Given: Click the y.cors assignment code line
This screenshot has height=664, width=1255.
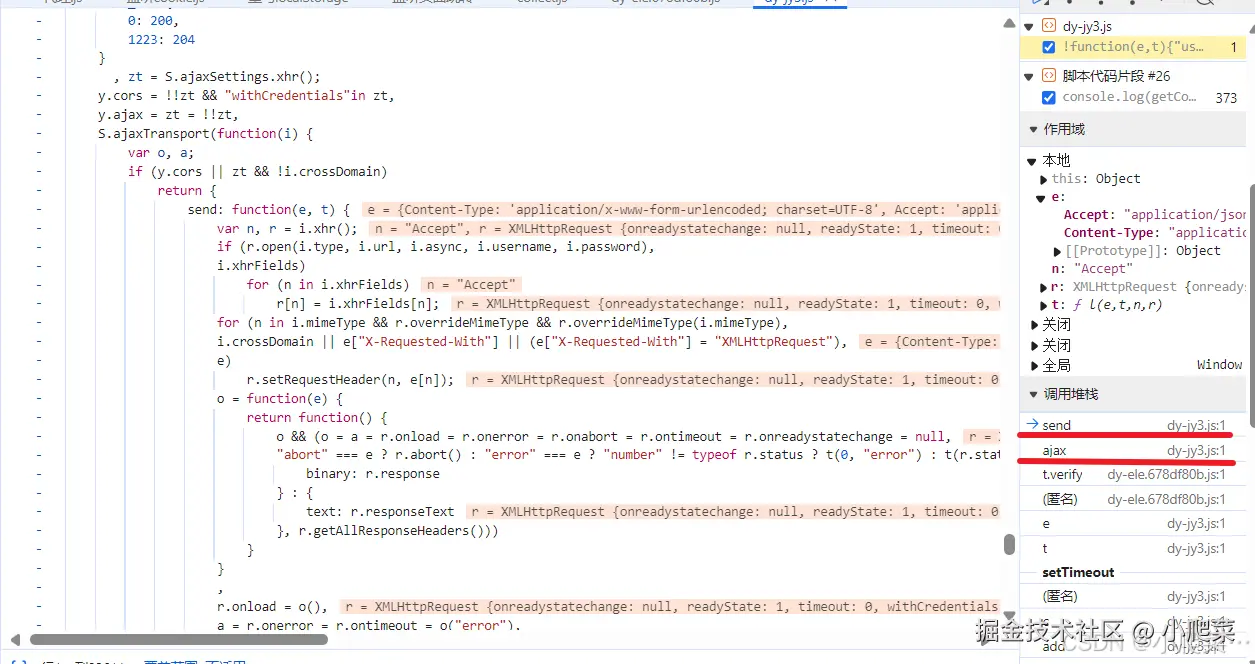Looking at the screenshot, I should [x=246, y=95].
